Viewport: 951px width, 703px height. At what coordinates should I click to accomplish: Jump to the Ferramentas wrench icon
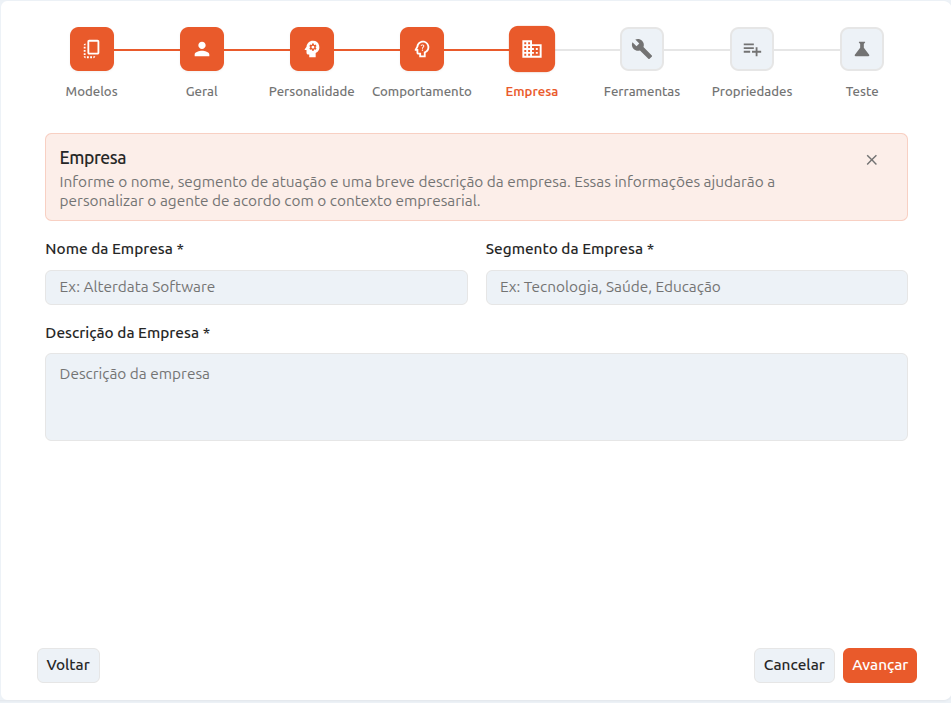(x=642, y=49)
